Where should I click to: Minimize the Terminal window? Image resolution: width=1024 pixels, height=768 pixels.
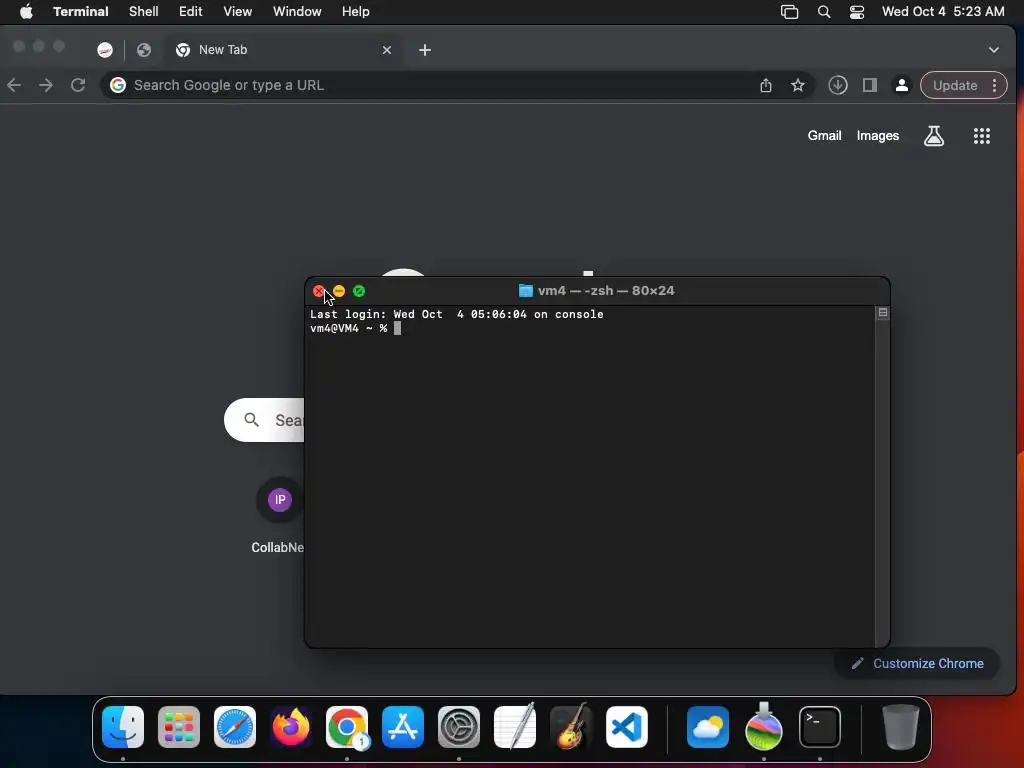click(x=339, y=291)
